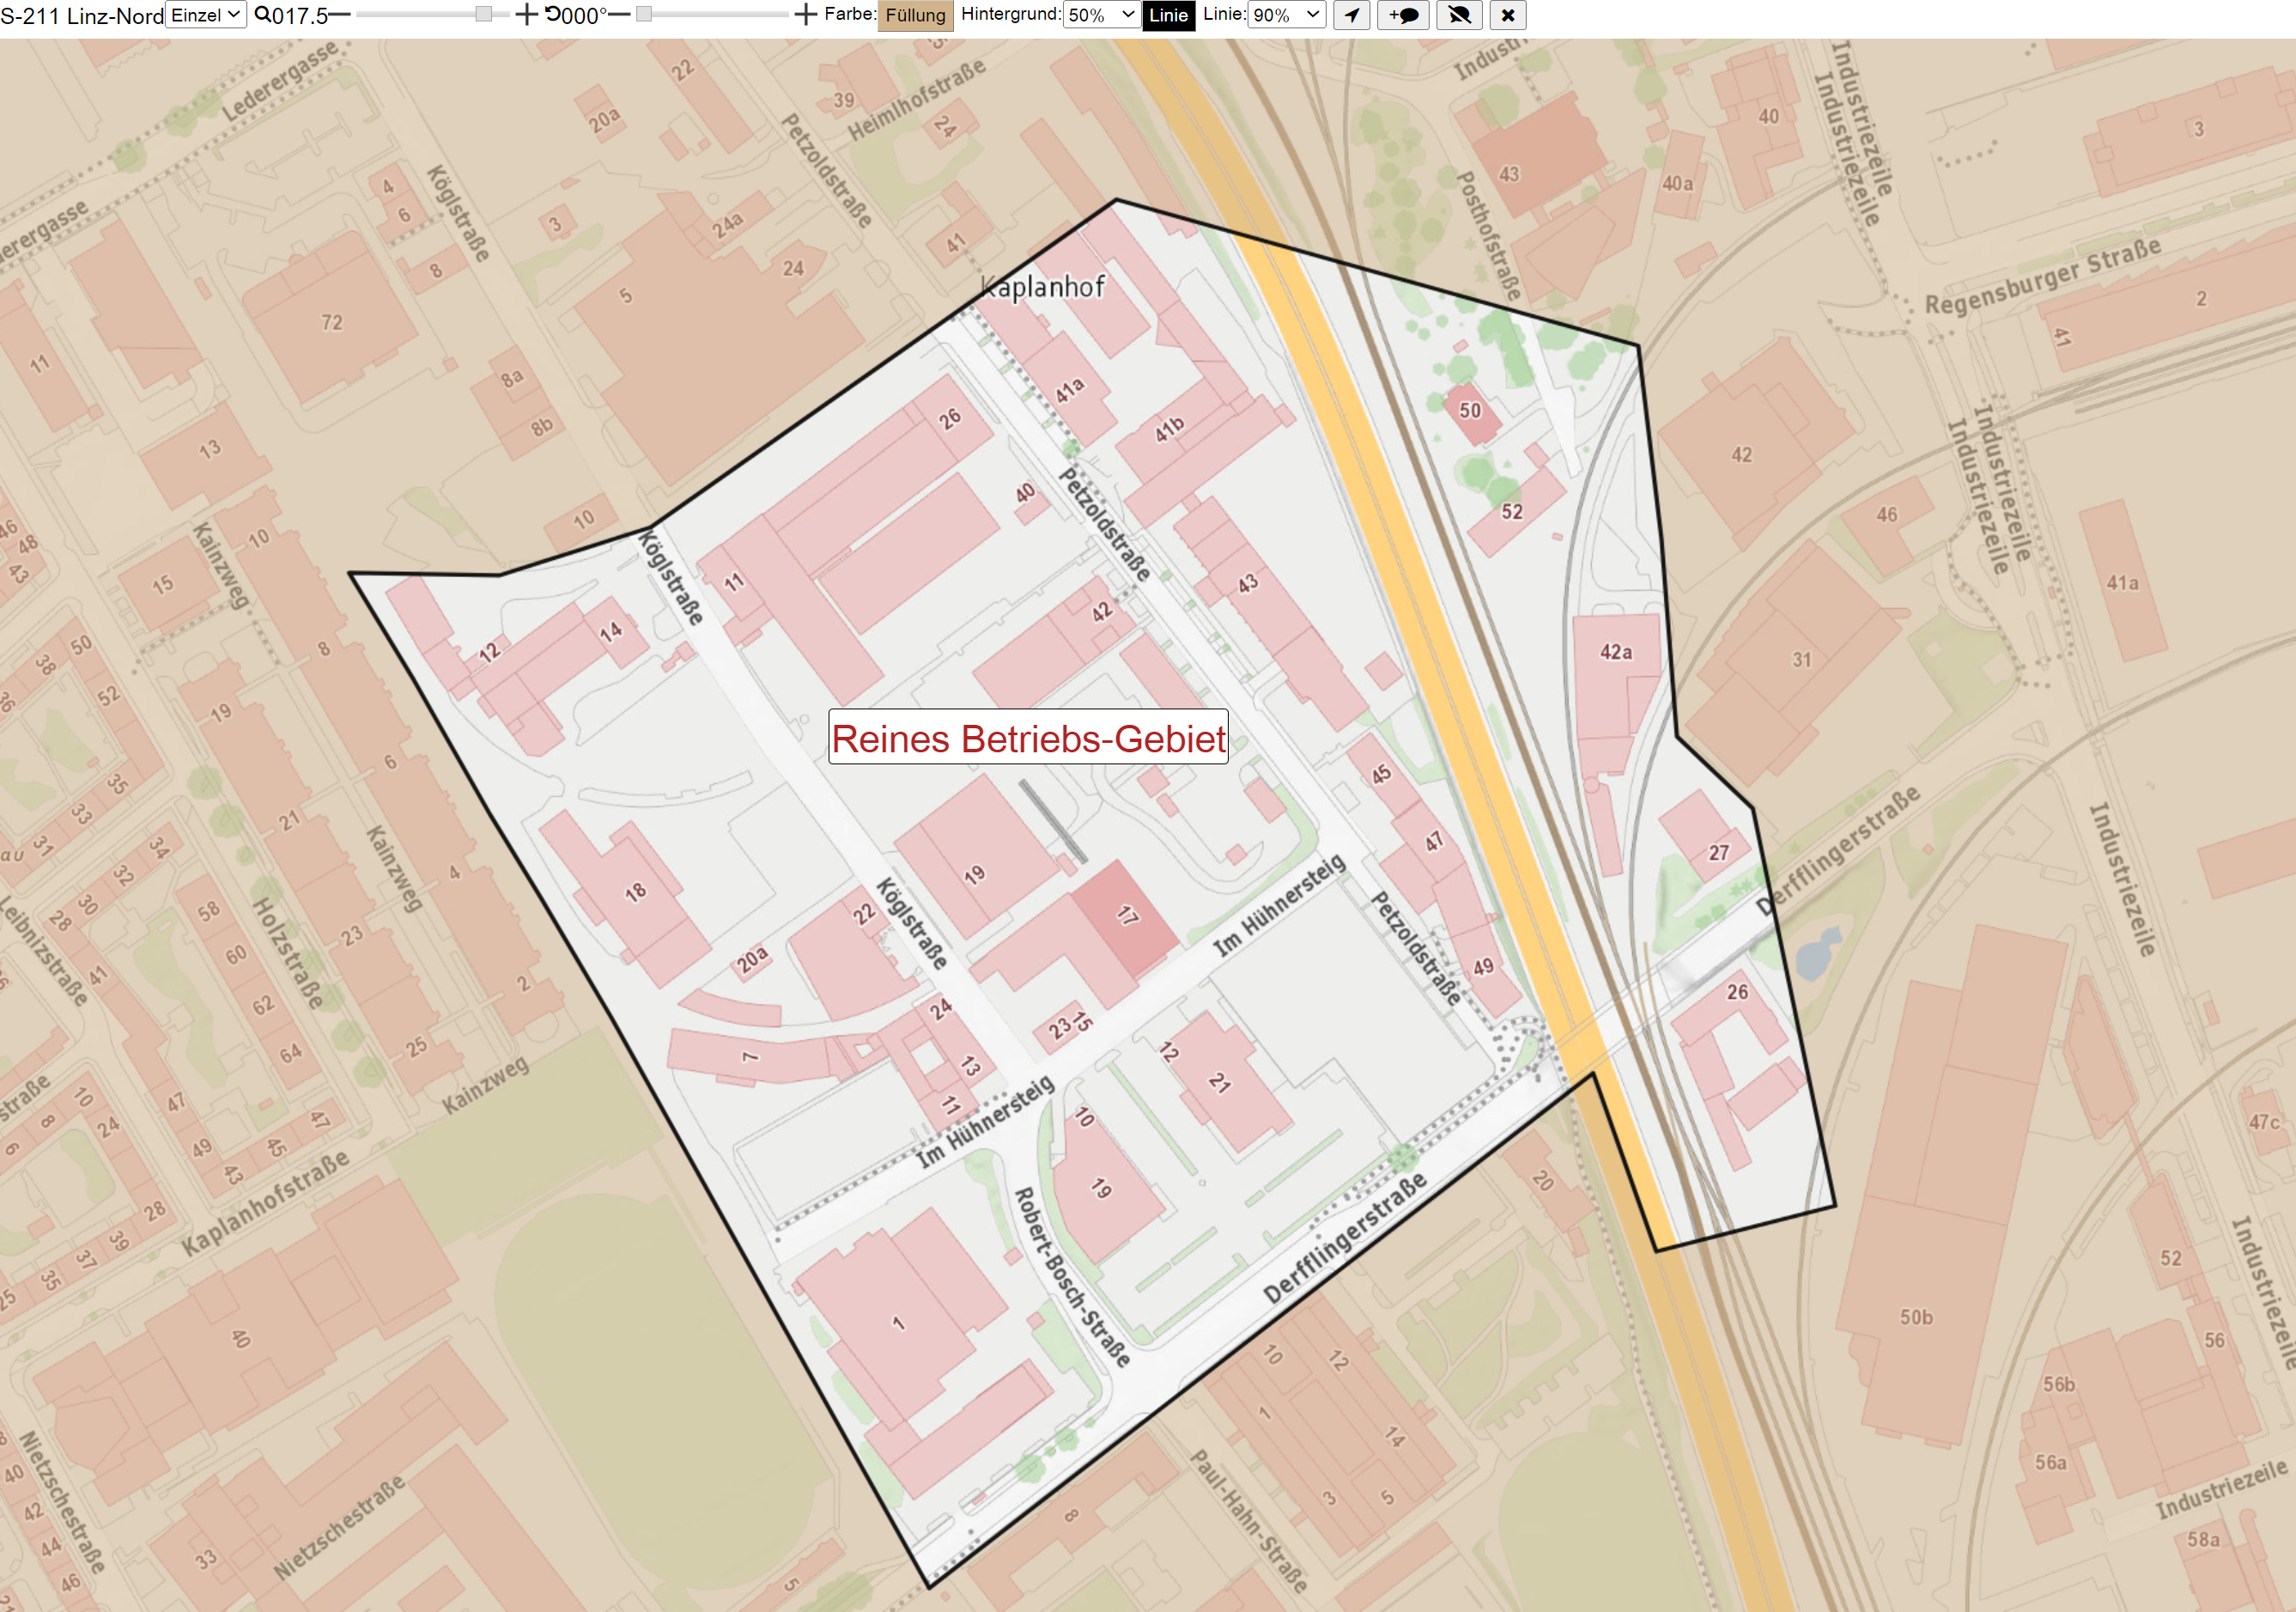2296x1612 pixels.
Task: Increase rotation with plus icon
Action: coord(805,15)
